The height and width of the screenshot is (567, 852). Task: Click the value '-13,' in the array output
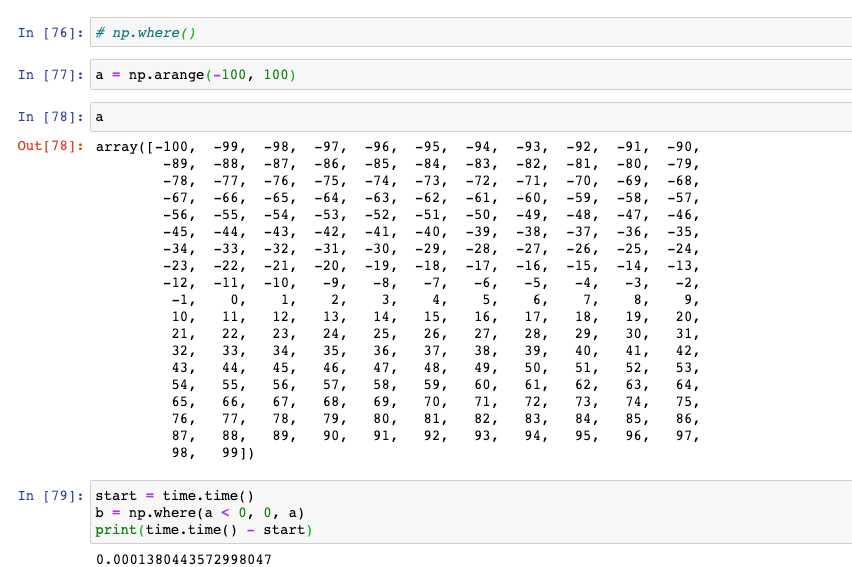pos(684,266)
